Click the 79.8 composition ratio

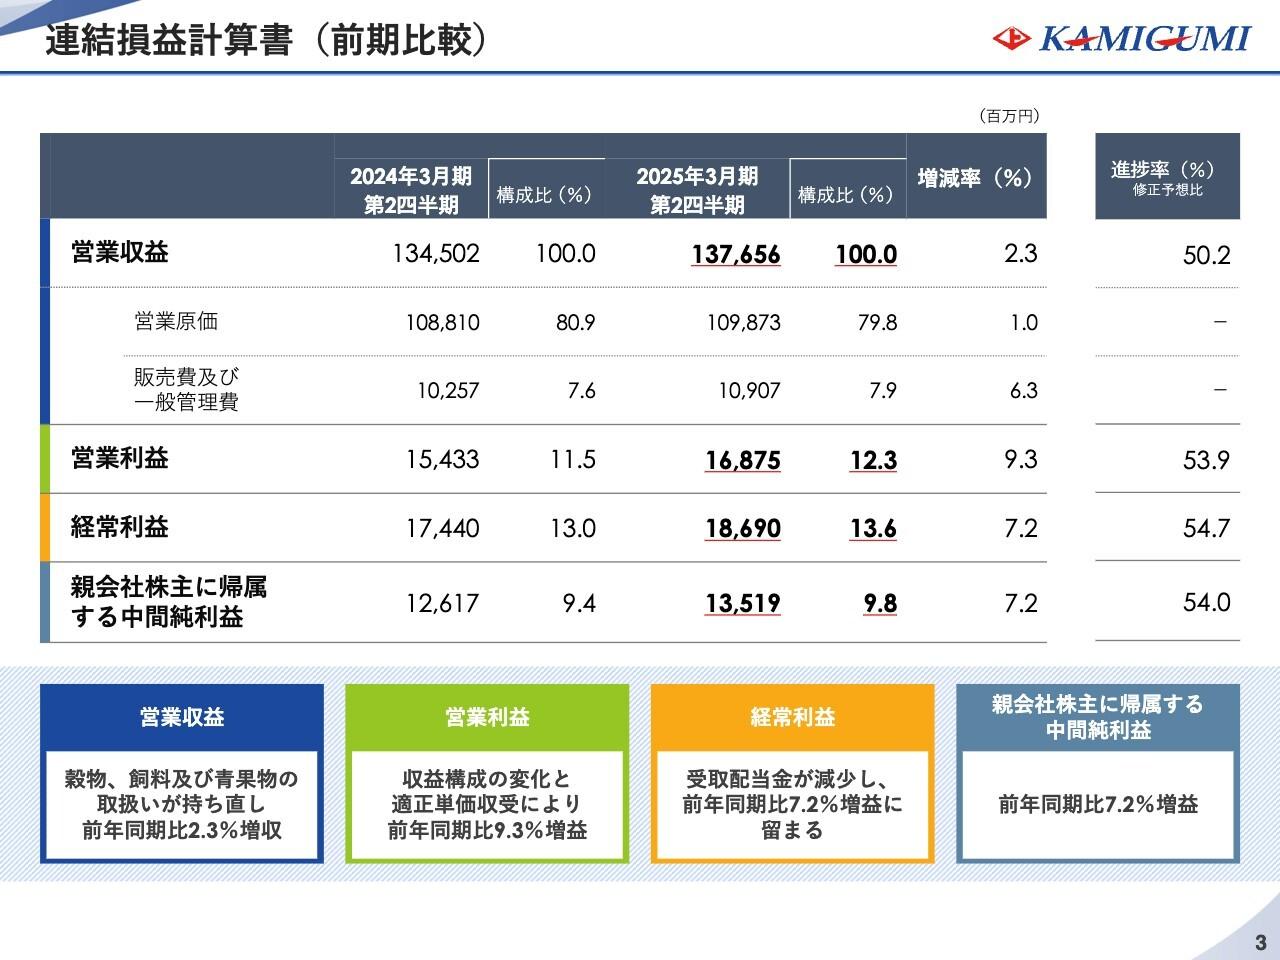click(x=877, y=322)
